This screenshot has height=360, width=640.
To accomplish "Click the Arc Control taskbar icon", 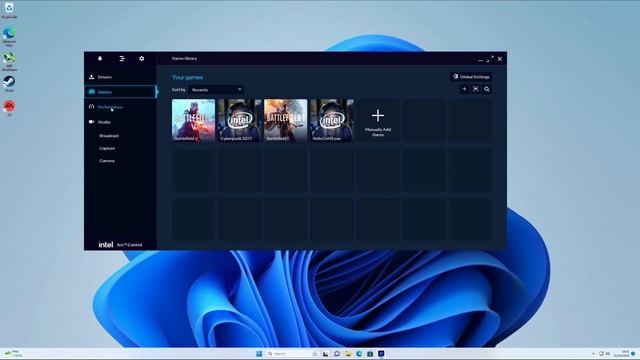I will pos(381,353).
